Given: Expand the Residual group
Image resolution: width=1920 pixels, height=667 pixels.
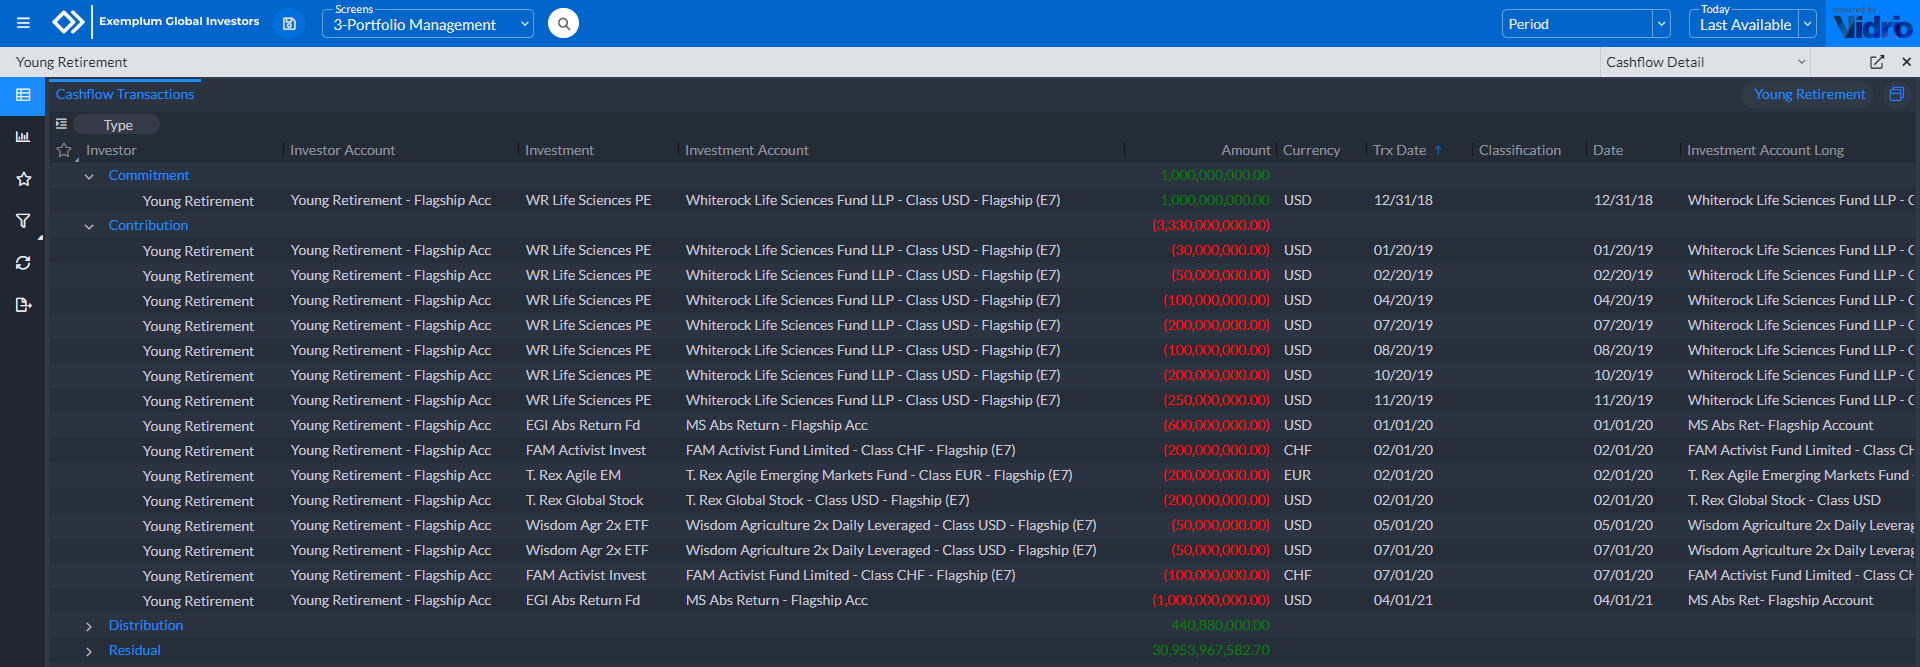Looking at the screenshot, I should [x=89, y=651].
